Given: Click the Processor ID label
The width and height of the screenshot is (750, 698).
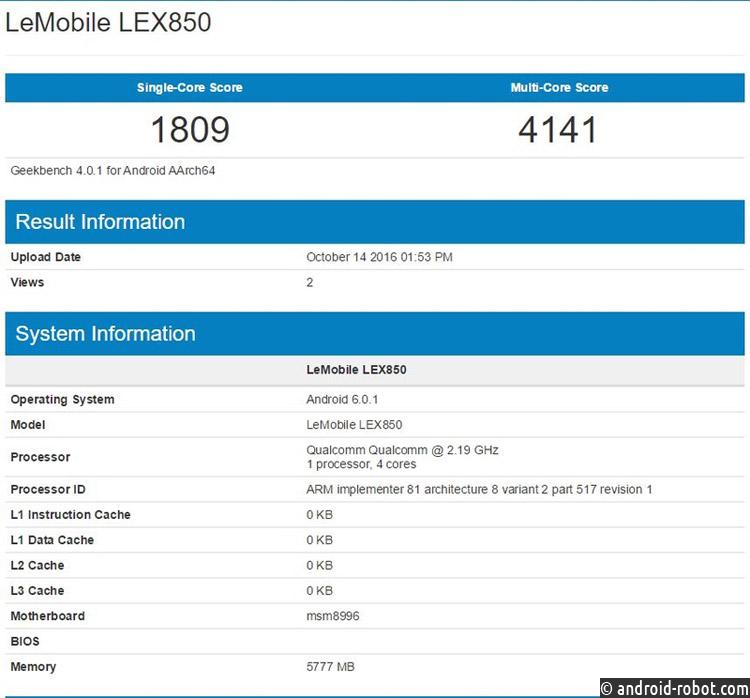Looking at the screenshot, I should 48,489.
